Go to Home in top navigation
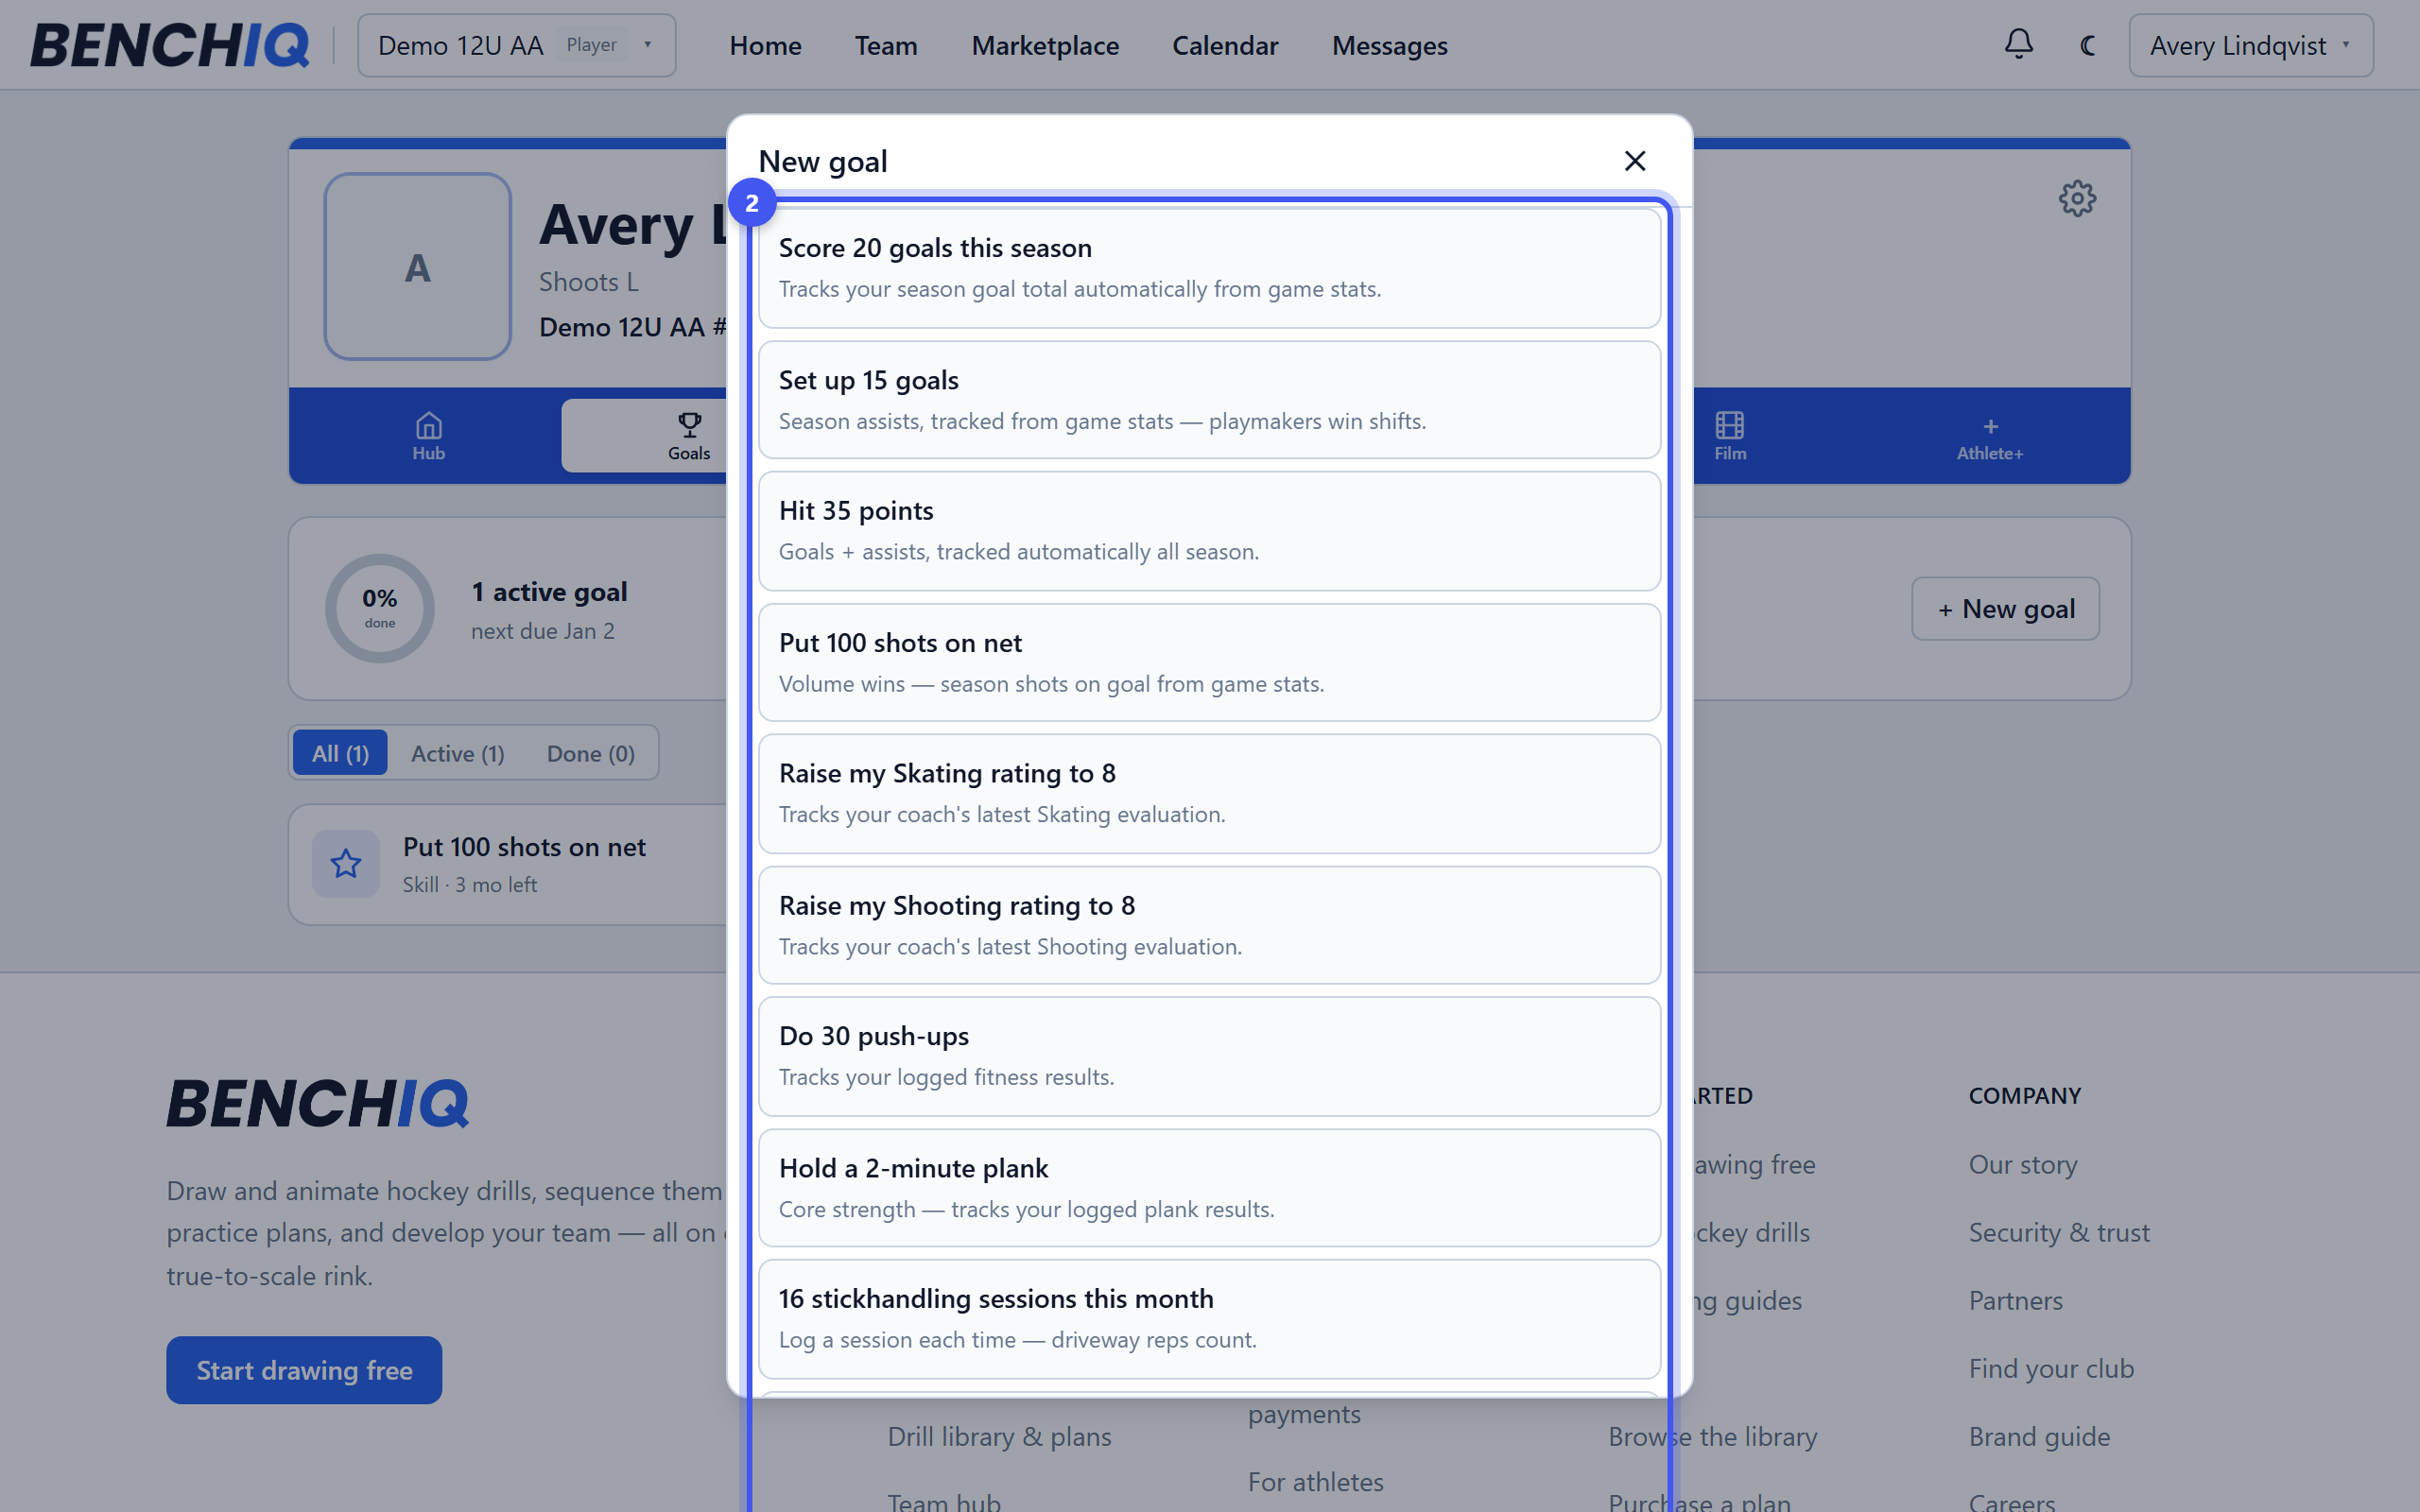The width and height of the screenshot is (2420, 1512). (765, 45)
